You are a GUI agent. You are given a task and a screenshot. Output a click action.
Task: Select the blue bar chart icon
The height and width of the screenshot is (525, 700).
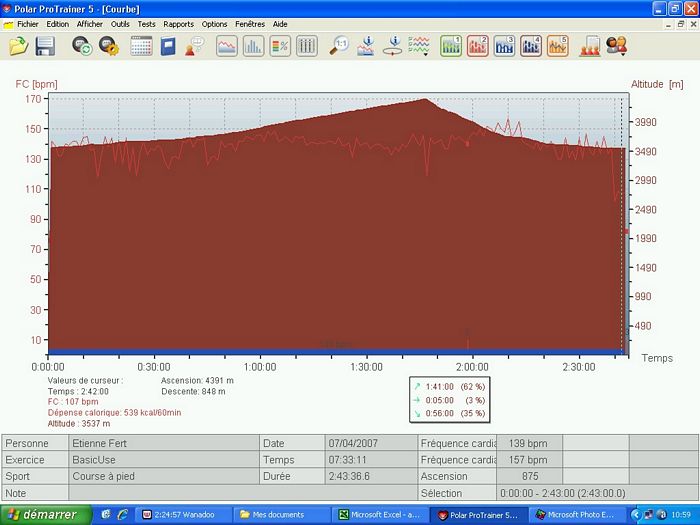pyautogui.click(x=253, y=46)
